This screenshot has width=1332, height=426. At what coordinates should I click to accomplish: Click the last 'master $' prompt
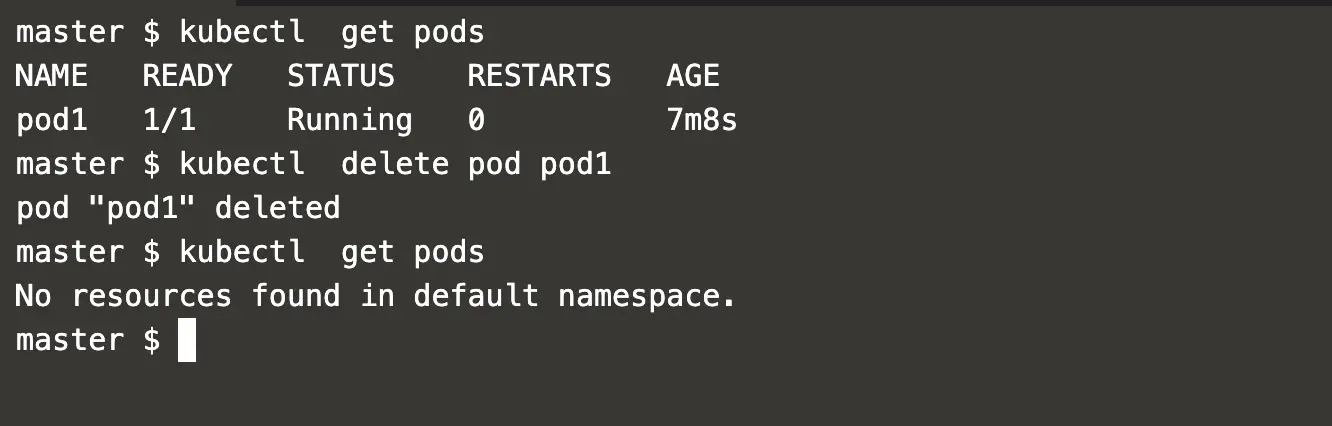(x=88, y=340)
